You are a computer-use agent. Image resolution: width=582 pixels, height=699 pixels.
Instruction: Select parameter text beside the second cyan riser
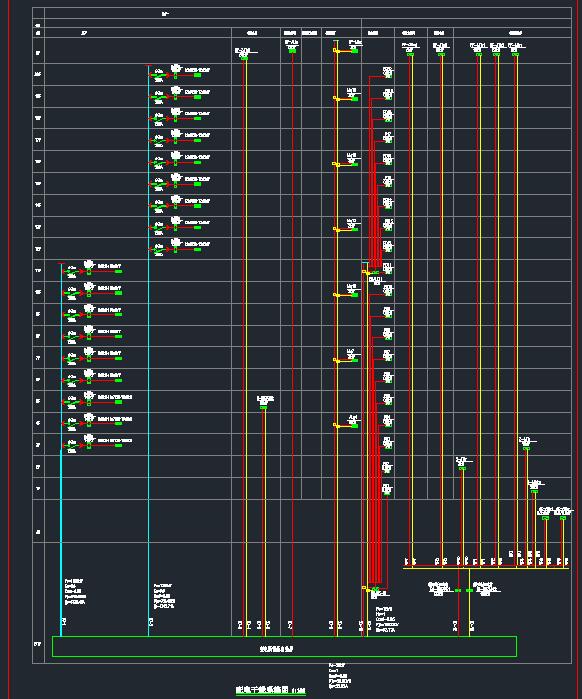point(164,596)
